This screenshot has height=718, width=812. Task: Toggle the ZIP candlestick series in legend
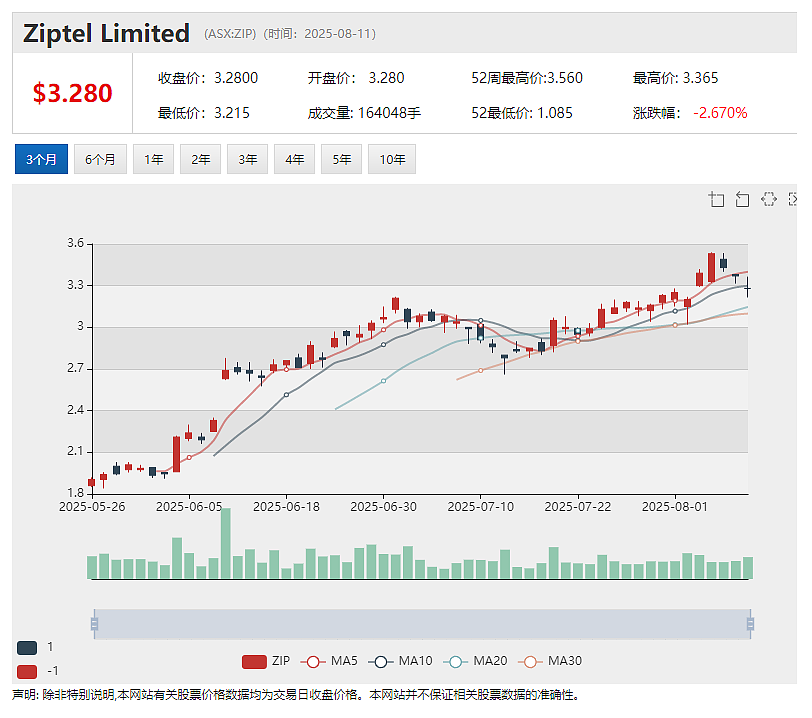(266, 662)
